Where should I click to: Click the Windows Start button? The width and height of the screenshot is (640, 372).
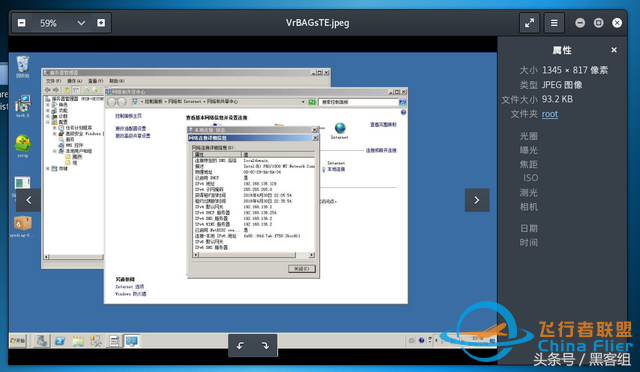pyautogui.click(x=18, y=341)
